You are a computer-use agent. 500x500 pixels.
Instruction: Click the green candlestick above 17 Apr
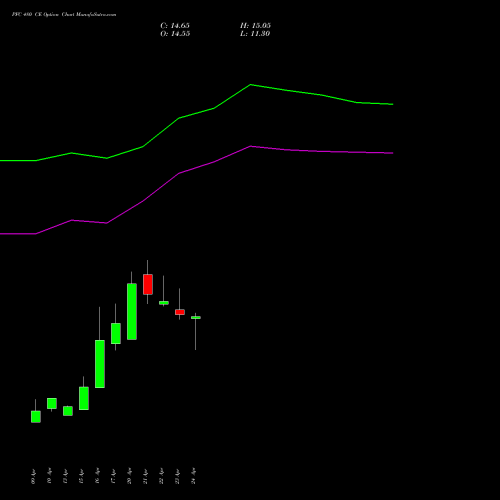click(x=116, y=333)
